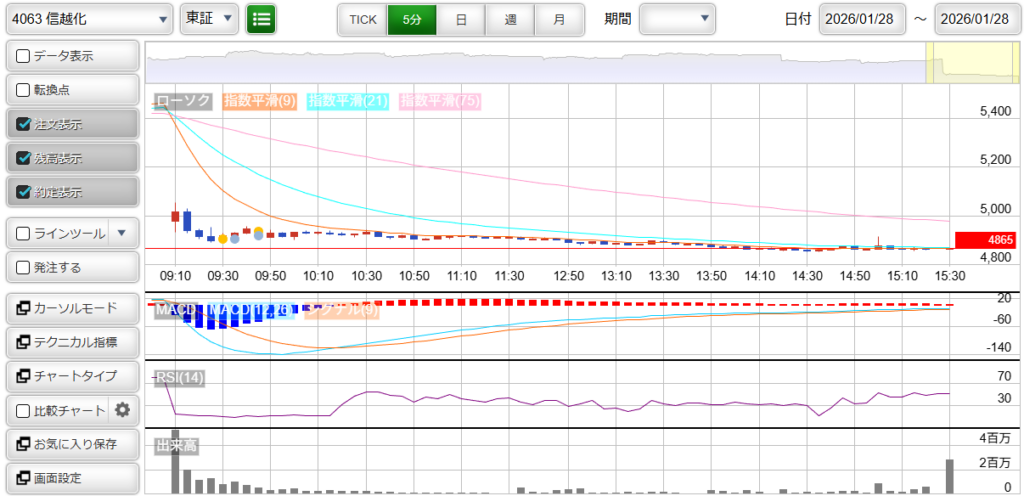Click the start date field 2026/01/28
Viewport: 1024px width, 496px height.
tap(862, 20)
